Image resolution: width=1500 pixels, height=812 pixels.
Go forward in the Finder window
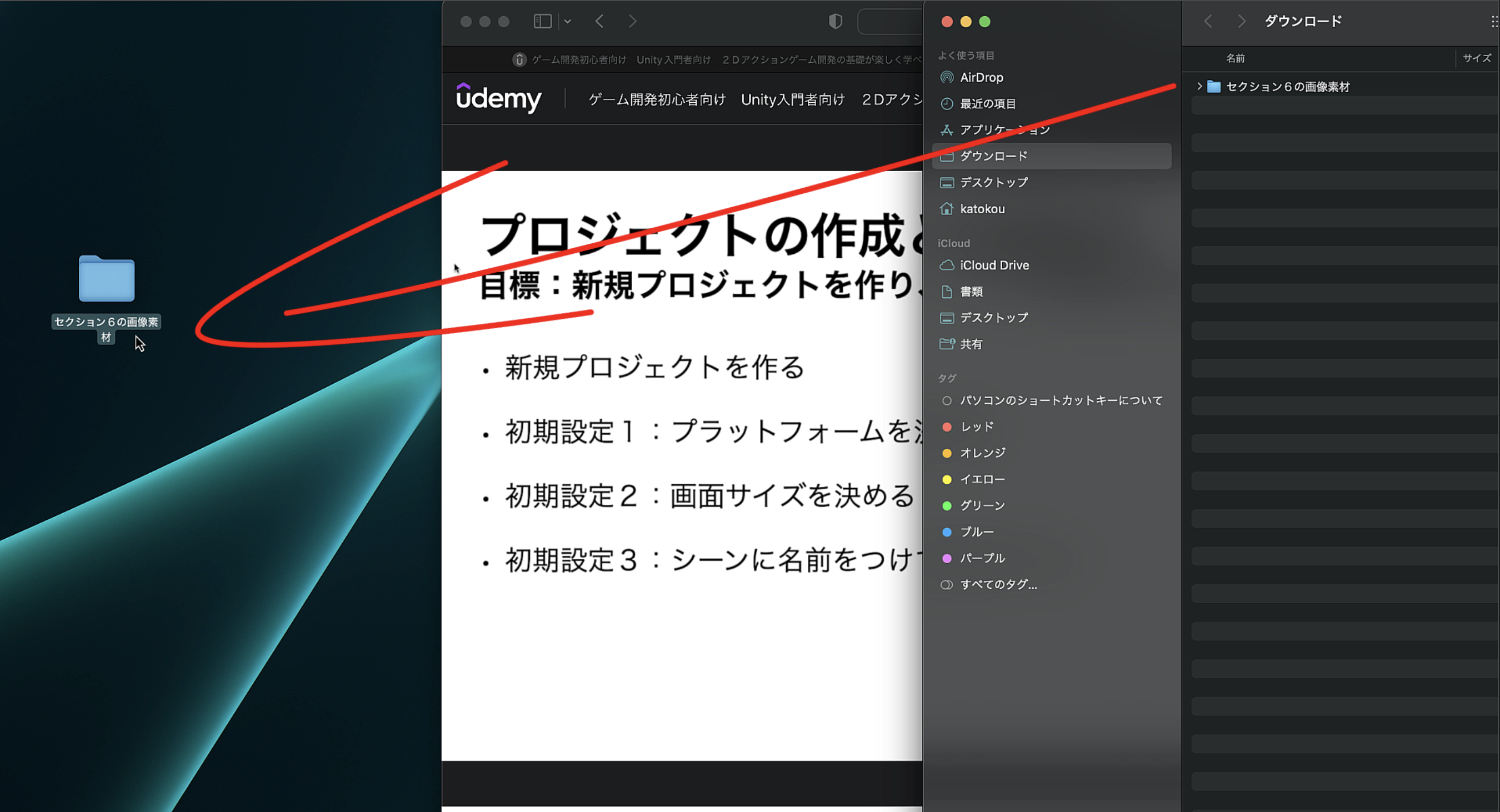[x=1241, y=21]
